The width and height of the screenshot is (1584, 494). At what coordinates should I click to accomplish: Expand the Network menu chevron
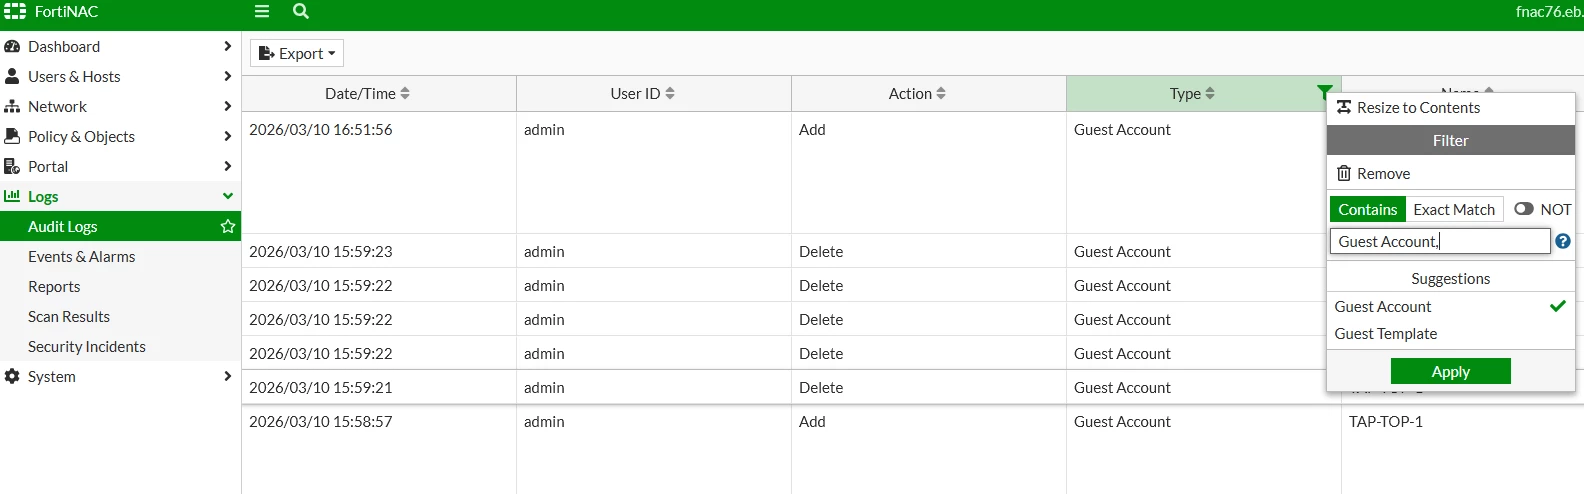tap(228, 106)
